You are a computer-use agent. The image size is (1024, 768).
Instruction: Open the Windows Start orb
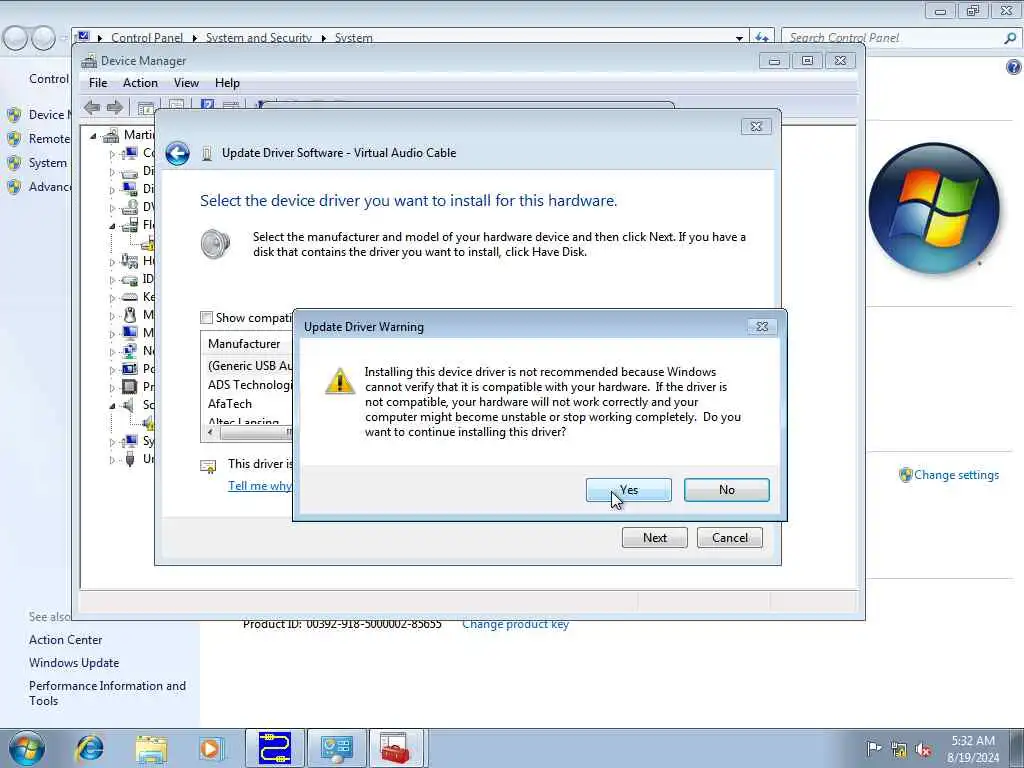coord(27,748)
